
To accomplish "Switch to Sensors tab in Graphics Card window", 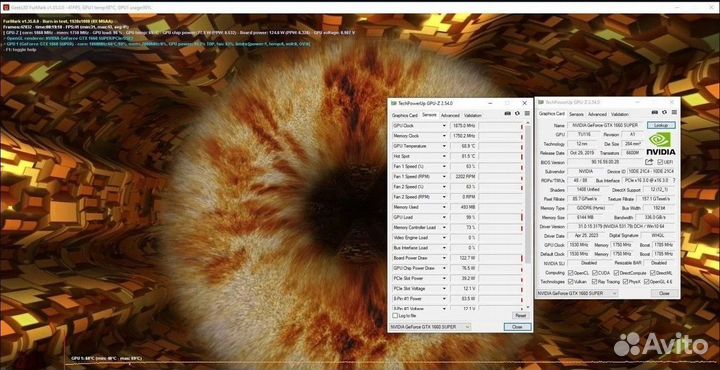I will click(576, 114).
